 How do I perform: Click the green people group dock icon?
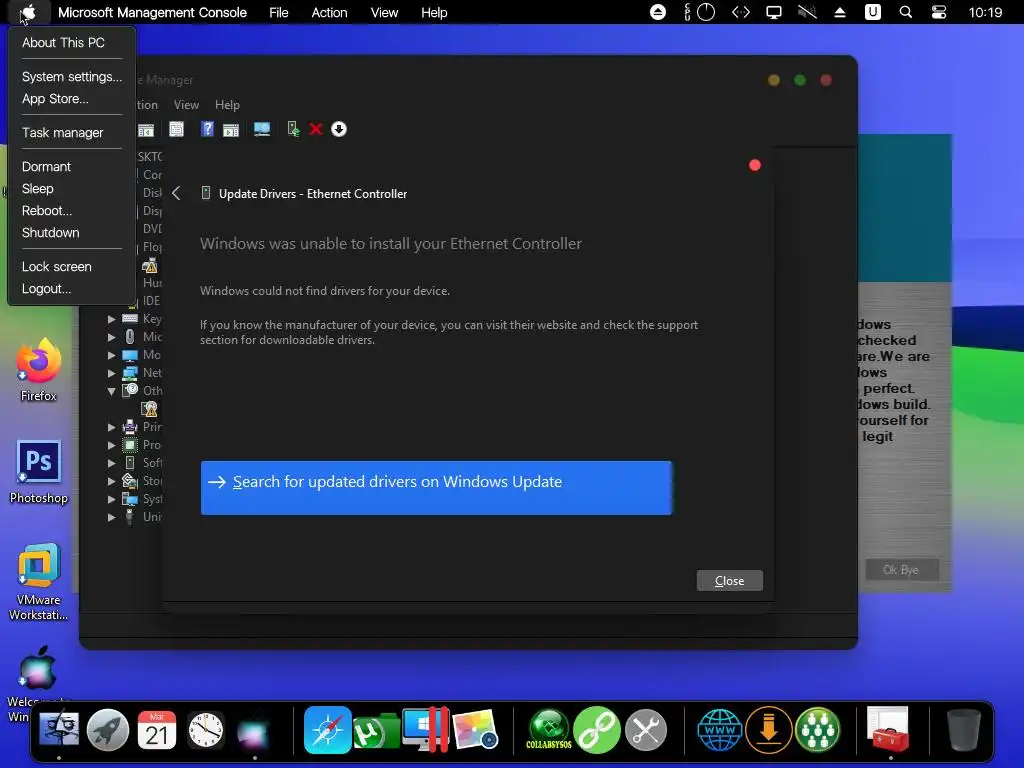tap(818, 729)
